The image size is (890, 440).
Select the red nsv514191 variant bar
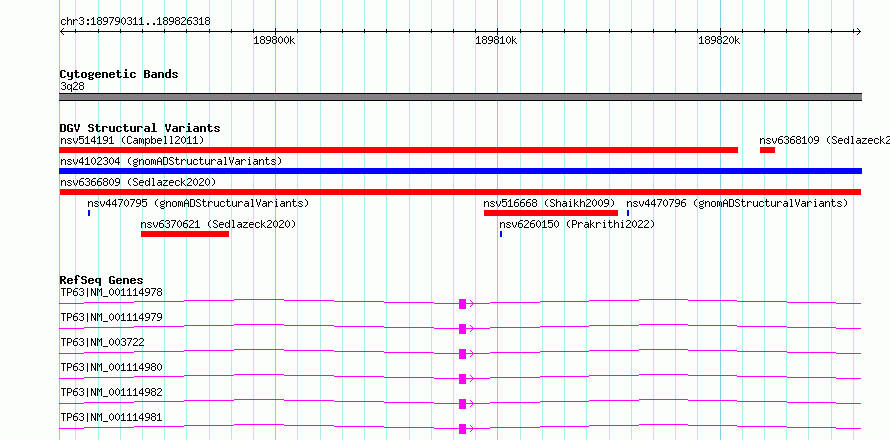point(398,150)
